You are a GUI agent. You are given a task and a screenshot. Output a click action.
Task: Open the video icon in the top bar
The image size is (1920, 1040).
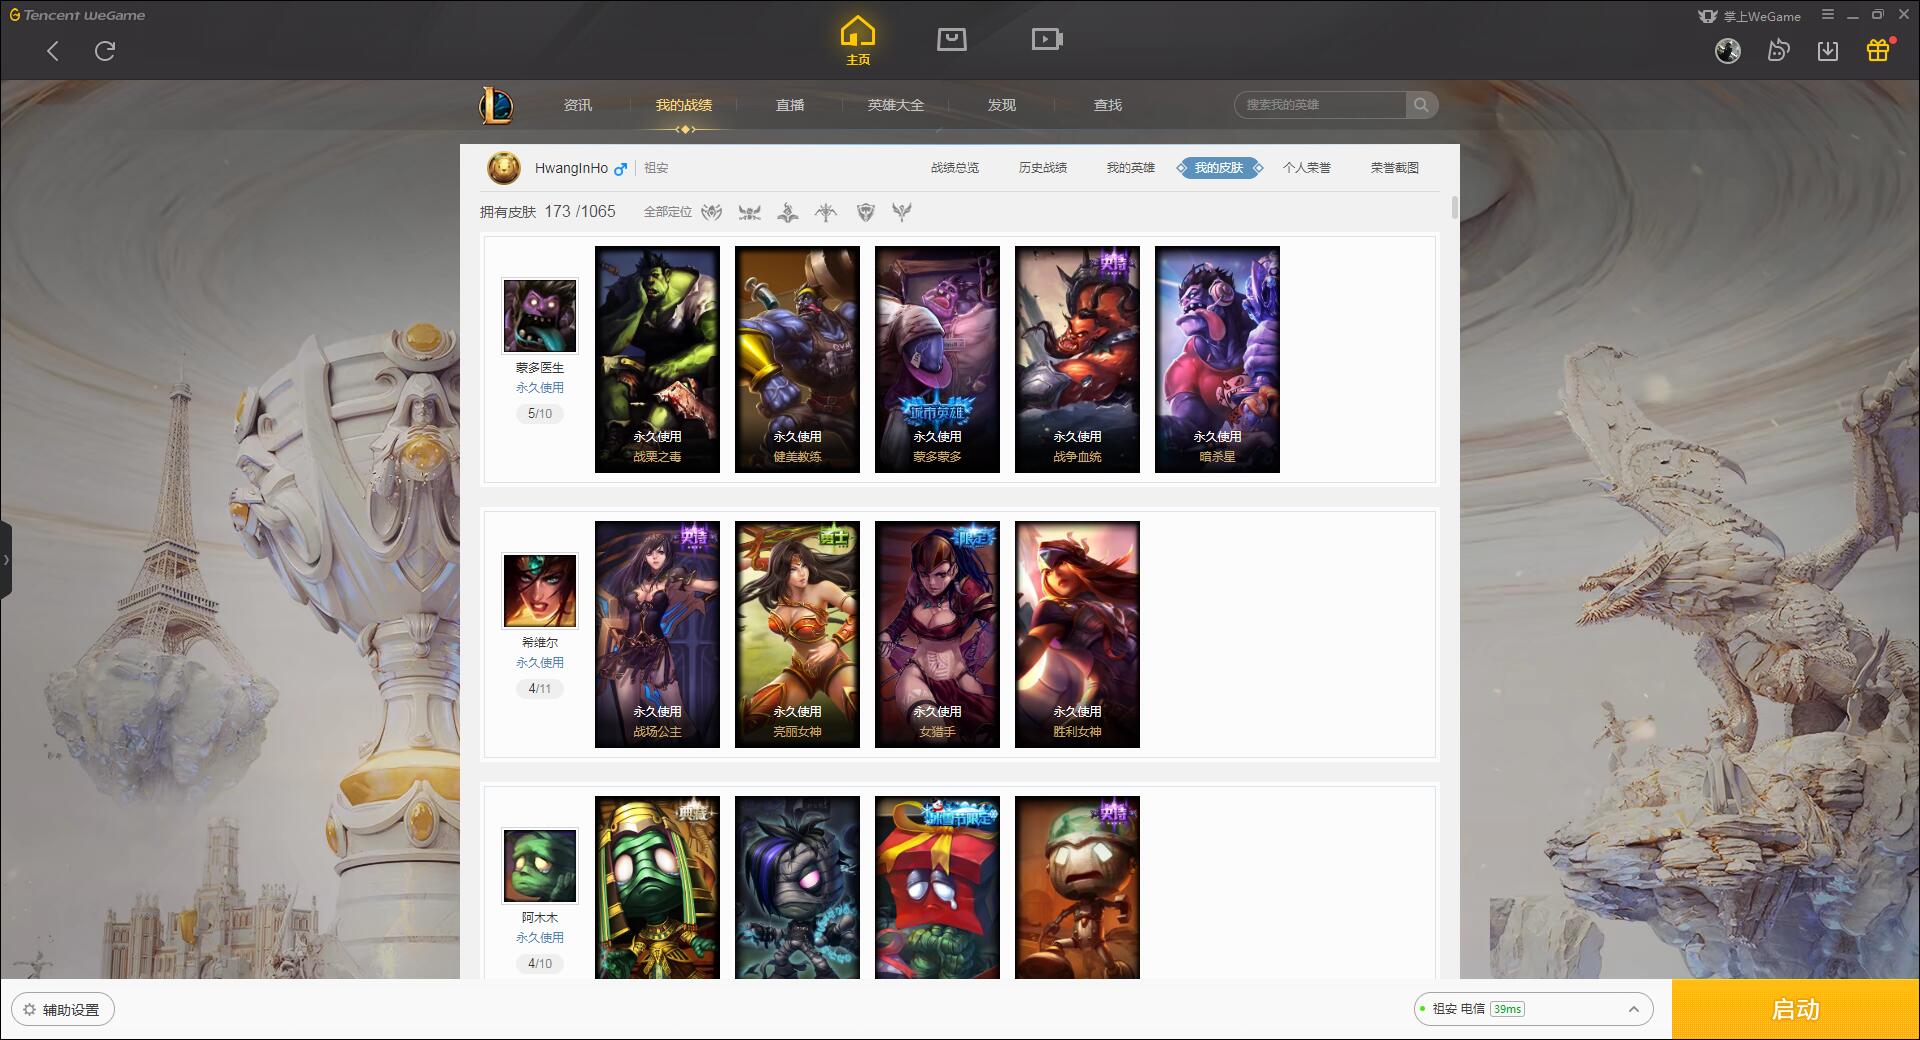pos(1047,40)
